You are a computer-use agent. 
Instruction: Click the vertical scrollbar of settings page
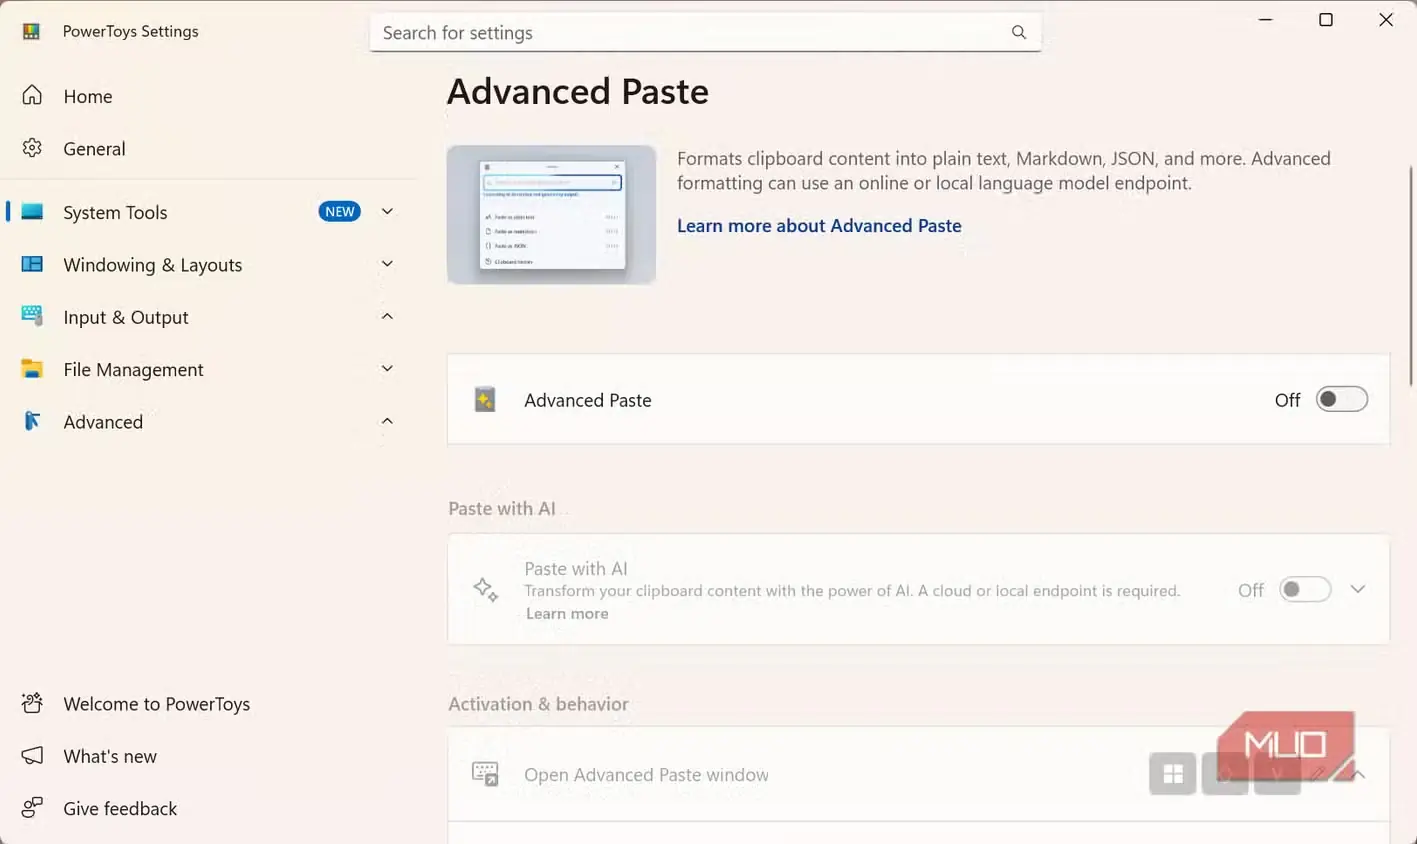point(1411,275)
